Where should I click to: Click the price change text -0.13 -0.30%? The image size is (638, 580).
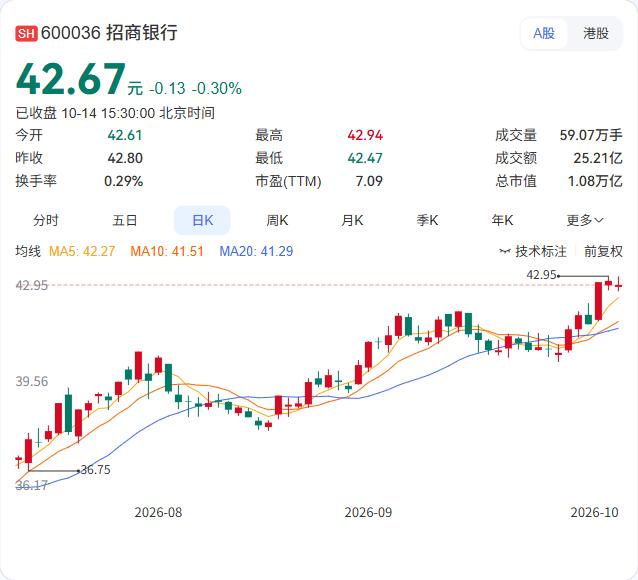(x=195, y=88)
